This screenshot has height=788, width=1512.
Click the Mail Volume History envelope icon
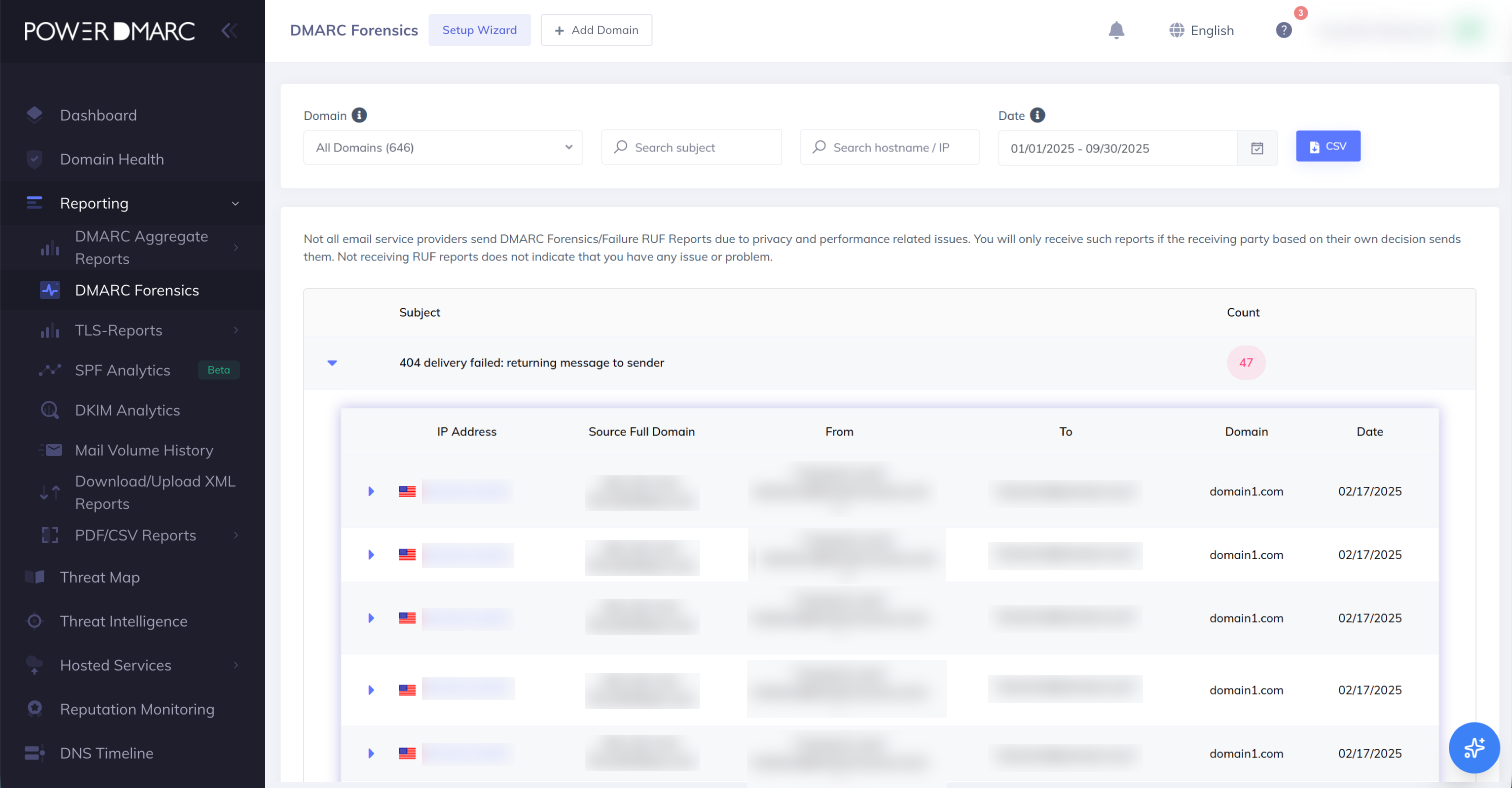tap(50, 450)
